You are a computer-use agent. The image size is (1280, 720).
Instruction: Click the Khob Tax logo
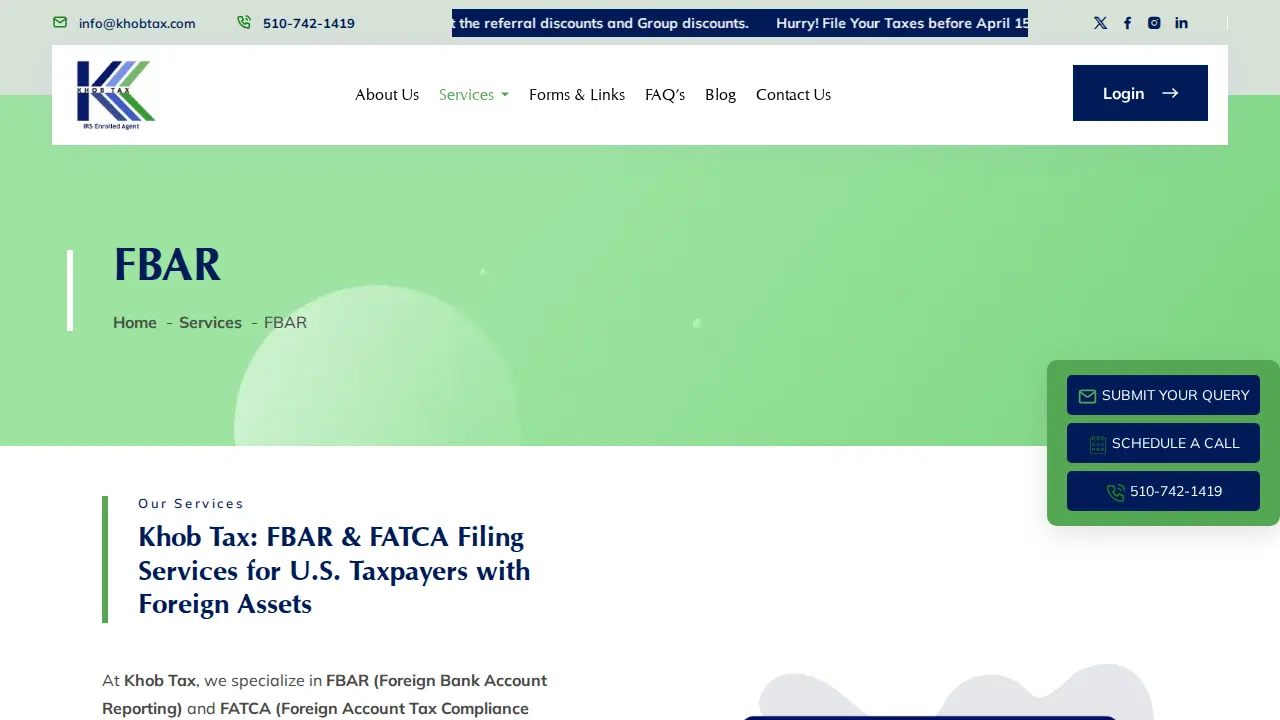click(116, 95)
